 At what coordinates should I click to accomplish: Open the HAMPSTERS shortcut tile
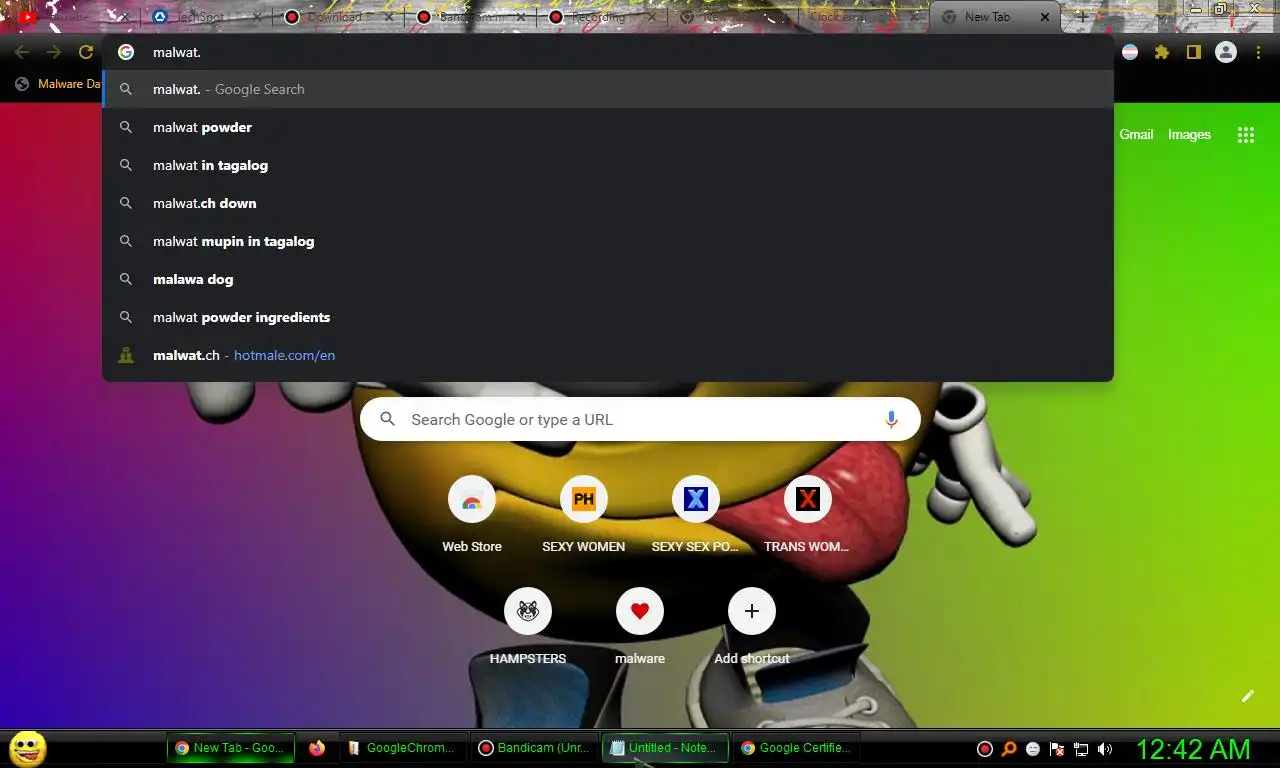(528, 611)
